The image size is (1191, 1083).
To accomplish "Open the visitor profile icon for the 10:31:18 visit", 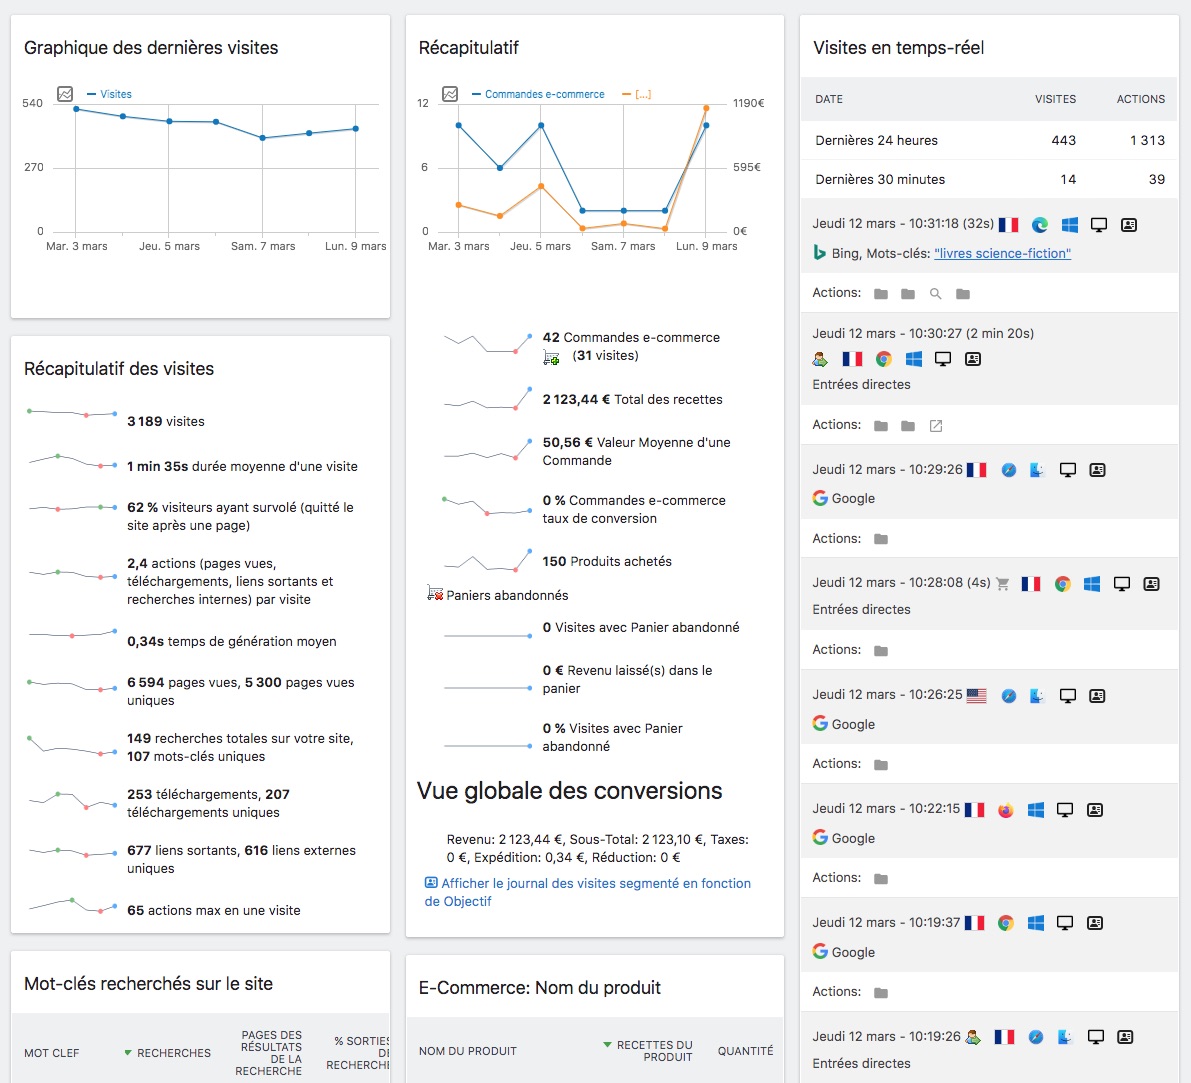I will 1128,225.
